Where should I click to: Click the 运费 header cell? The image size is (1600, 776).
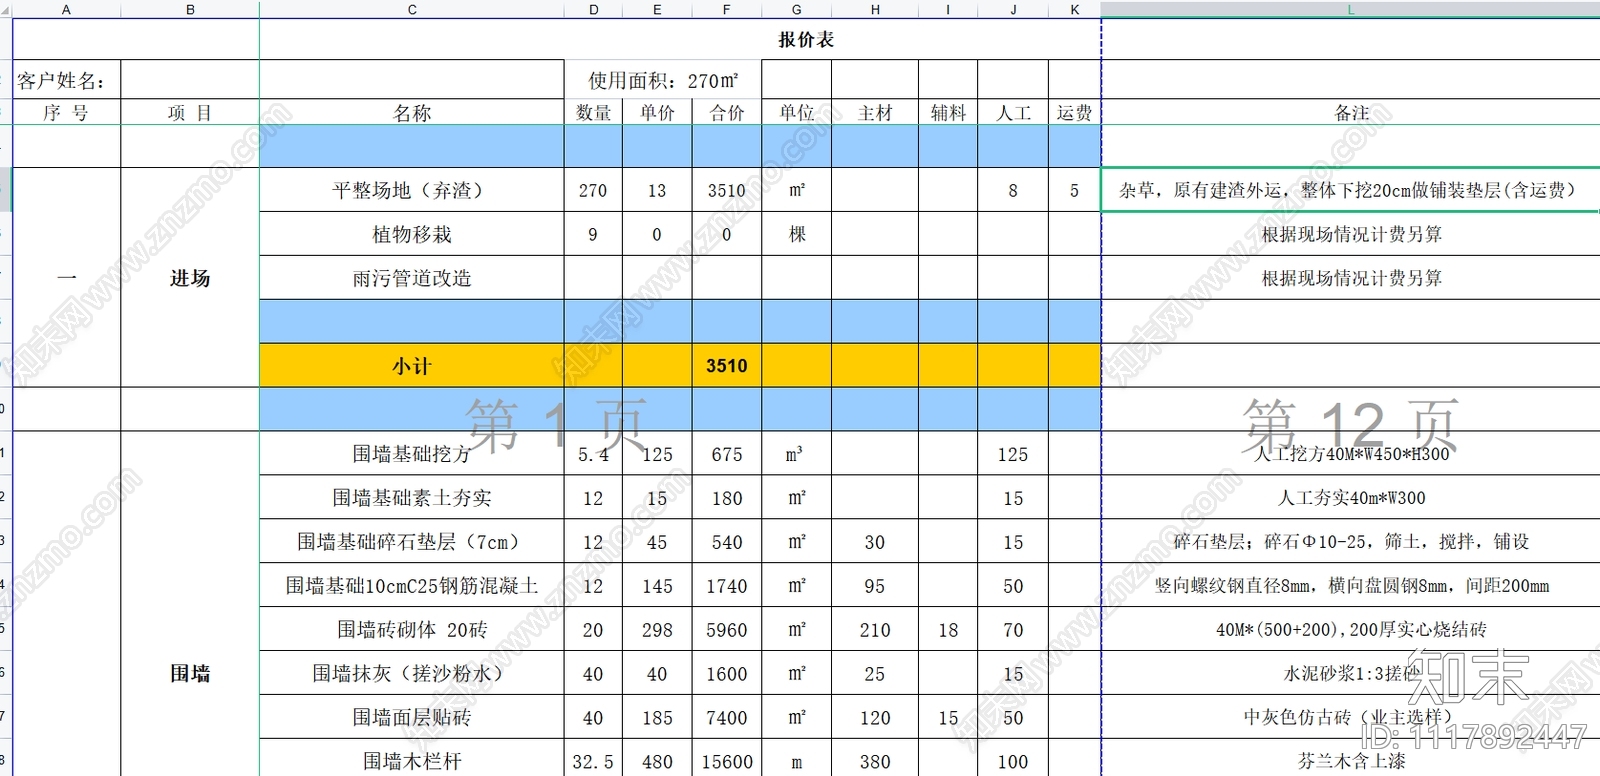click(1075, 112)
